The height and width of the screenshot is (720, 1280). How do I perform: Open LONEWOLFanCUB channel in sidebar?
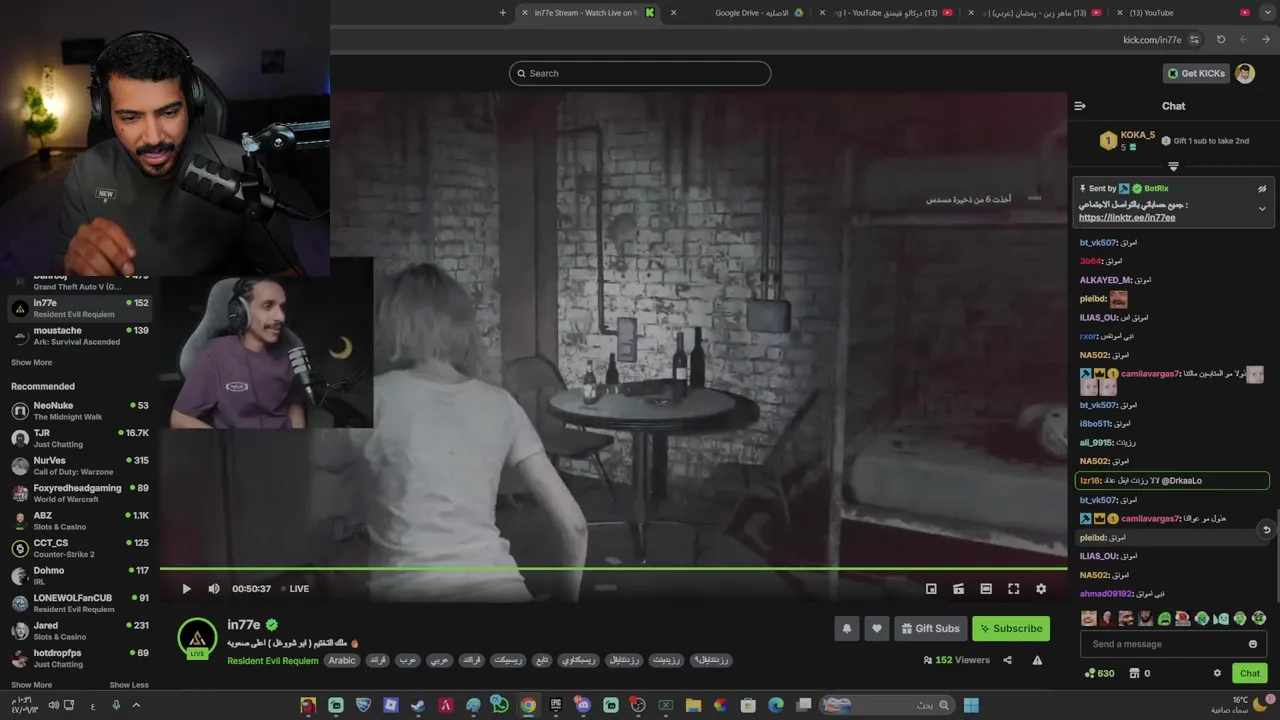tap(80, 603)
